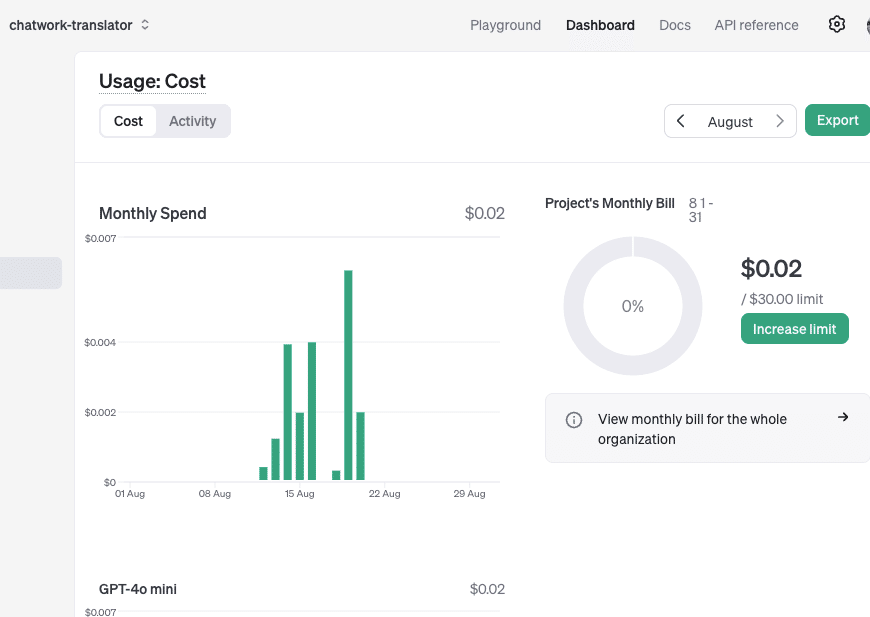Screen dimensions: 870x617
Task: Open the settings gear icon
Action: click(x=837, y=25)
